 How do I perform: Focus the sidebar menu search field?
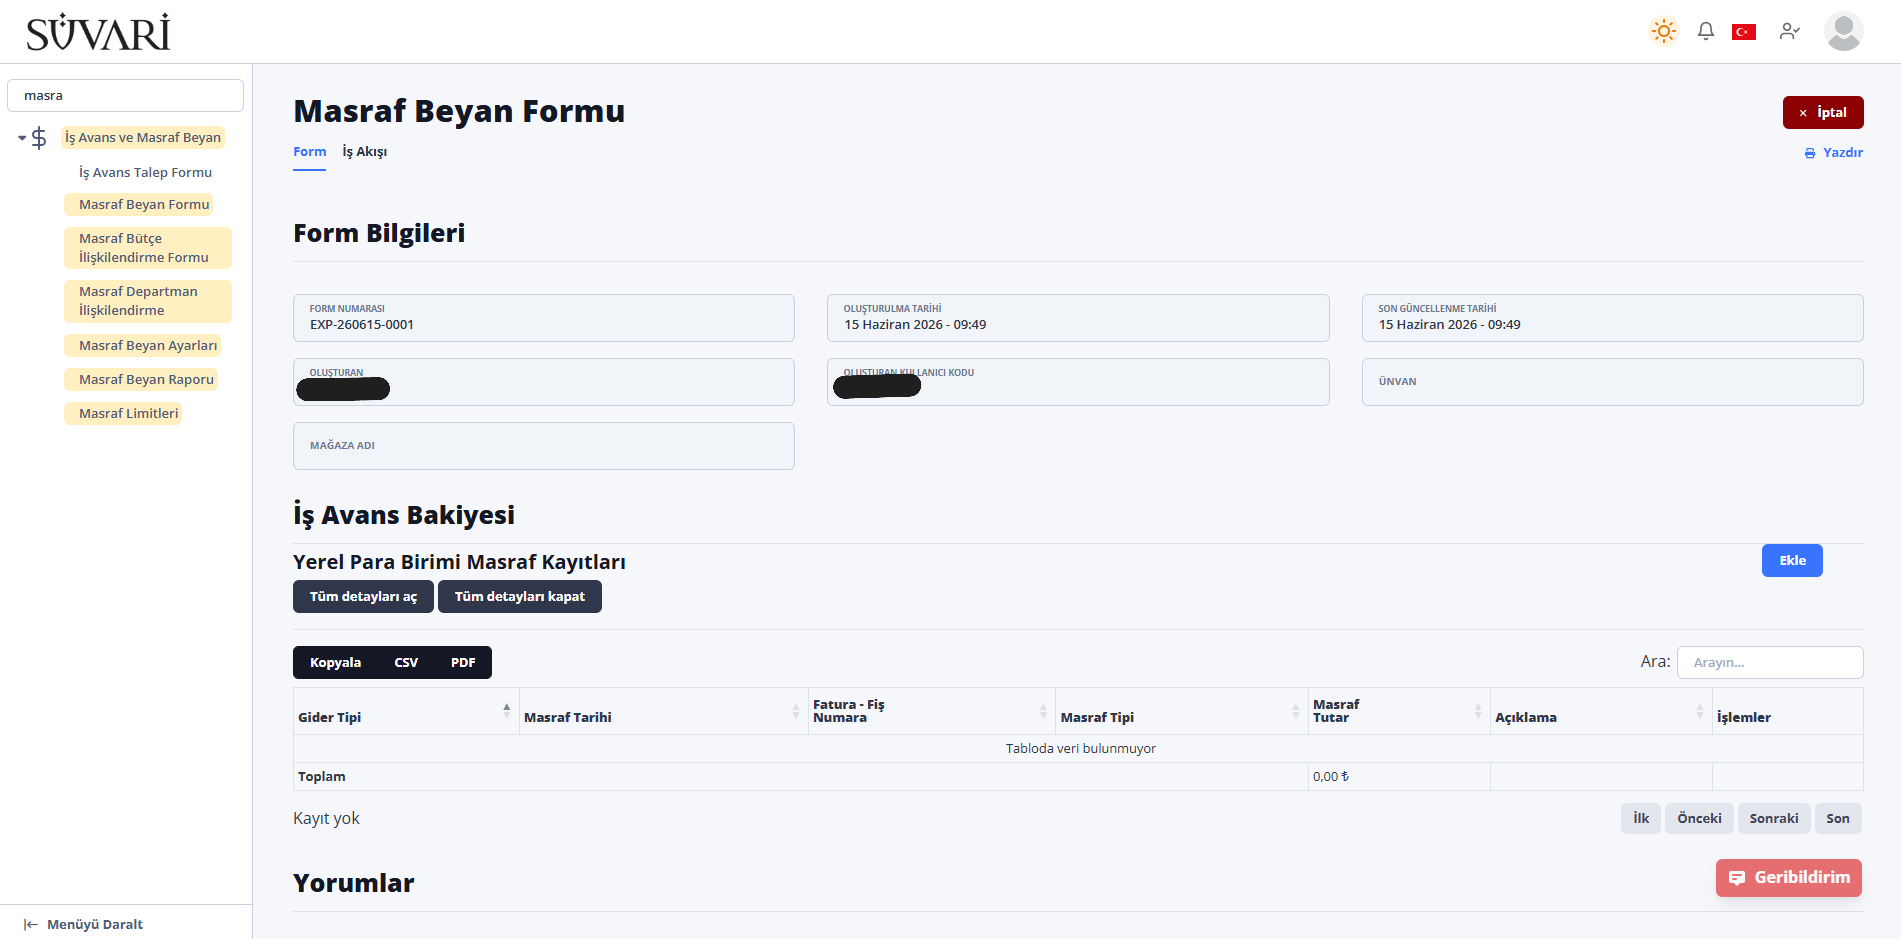125,96
